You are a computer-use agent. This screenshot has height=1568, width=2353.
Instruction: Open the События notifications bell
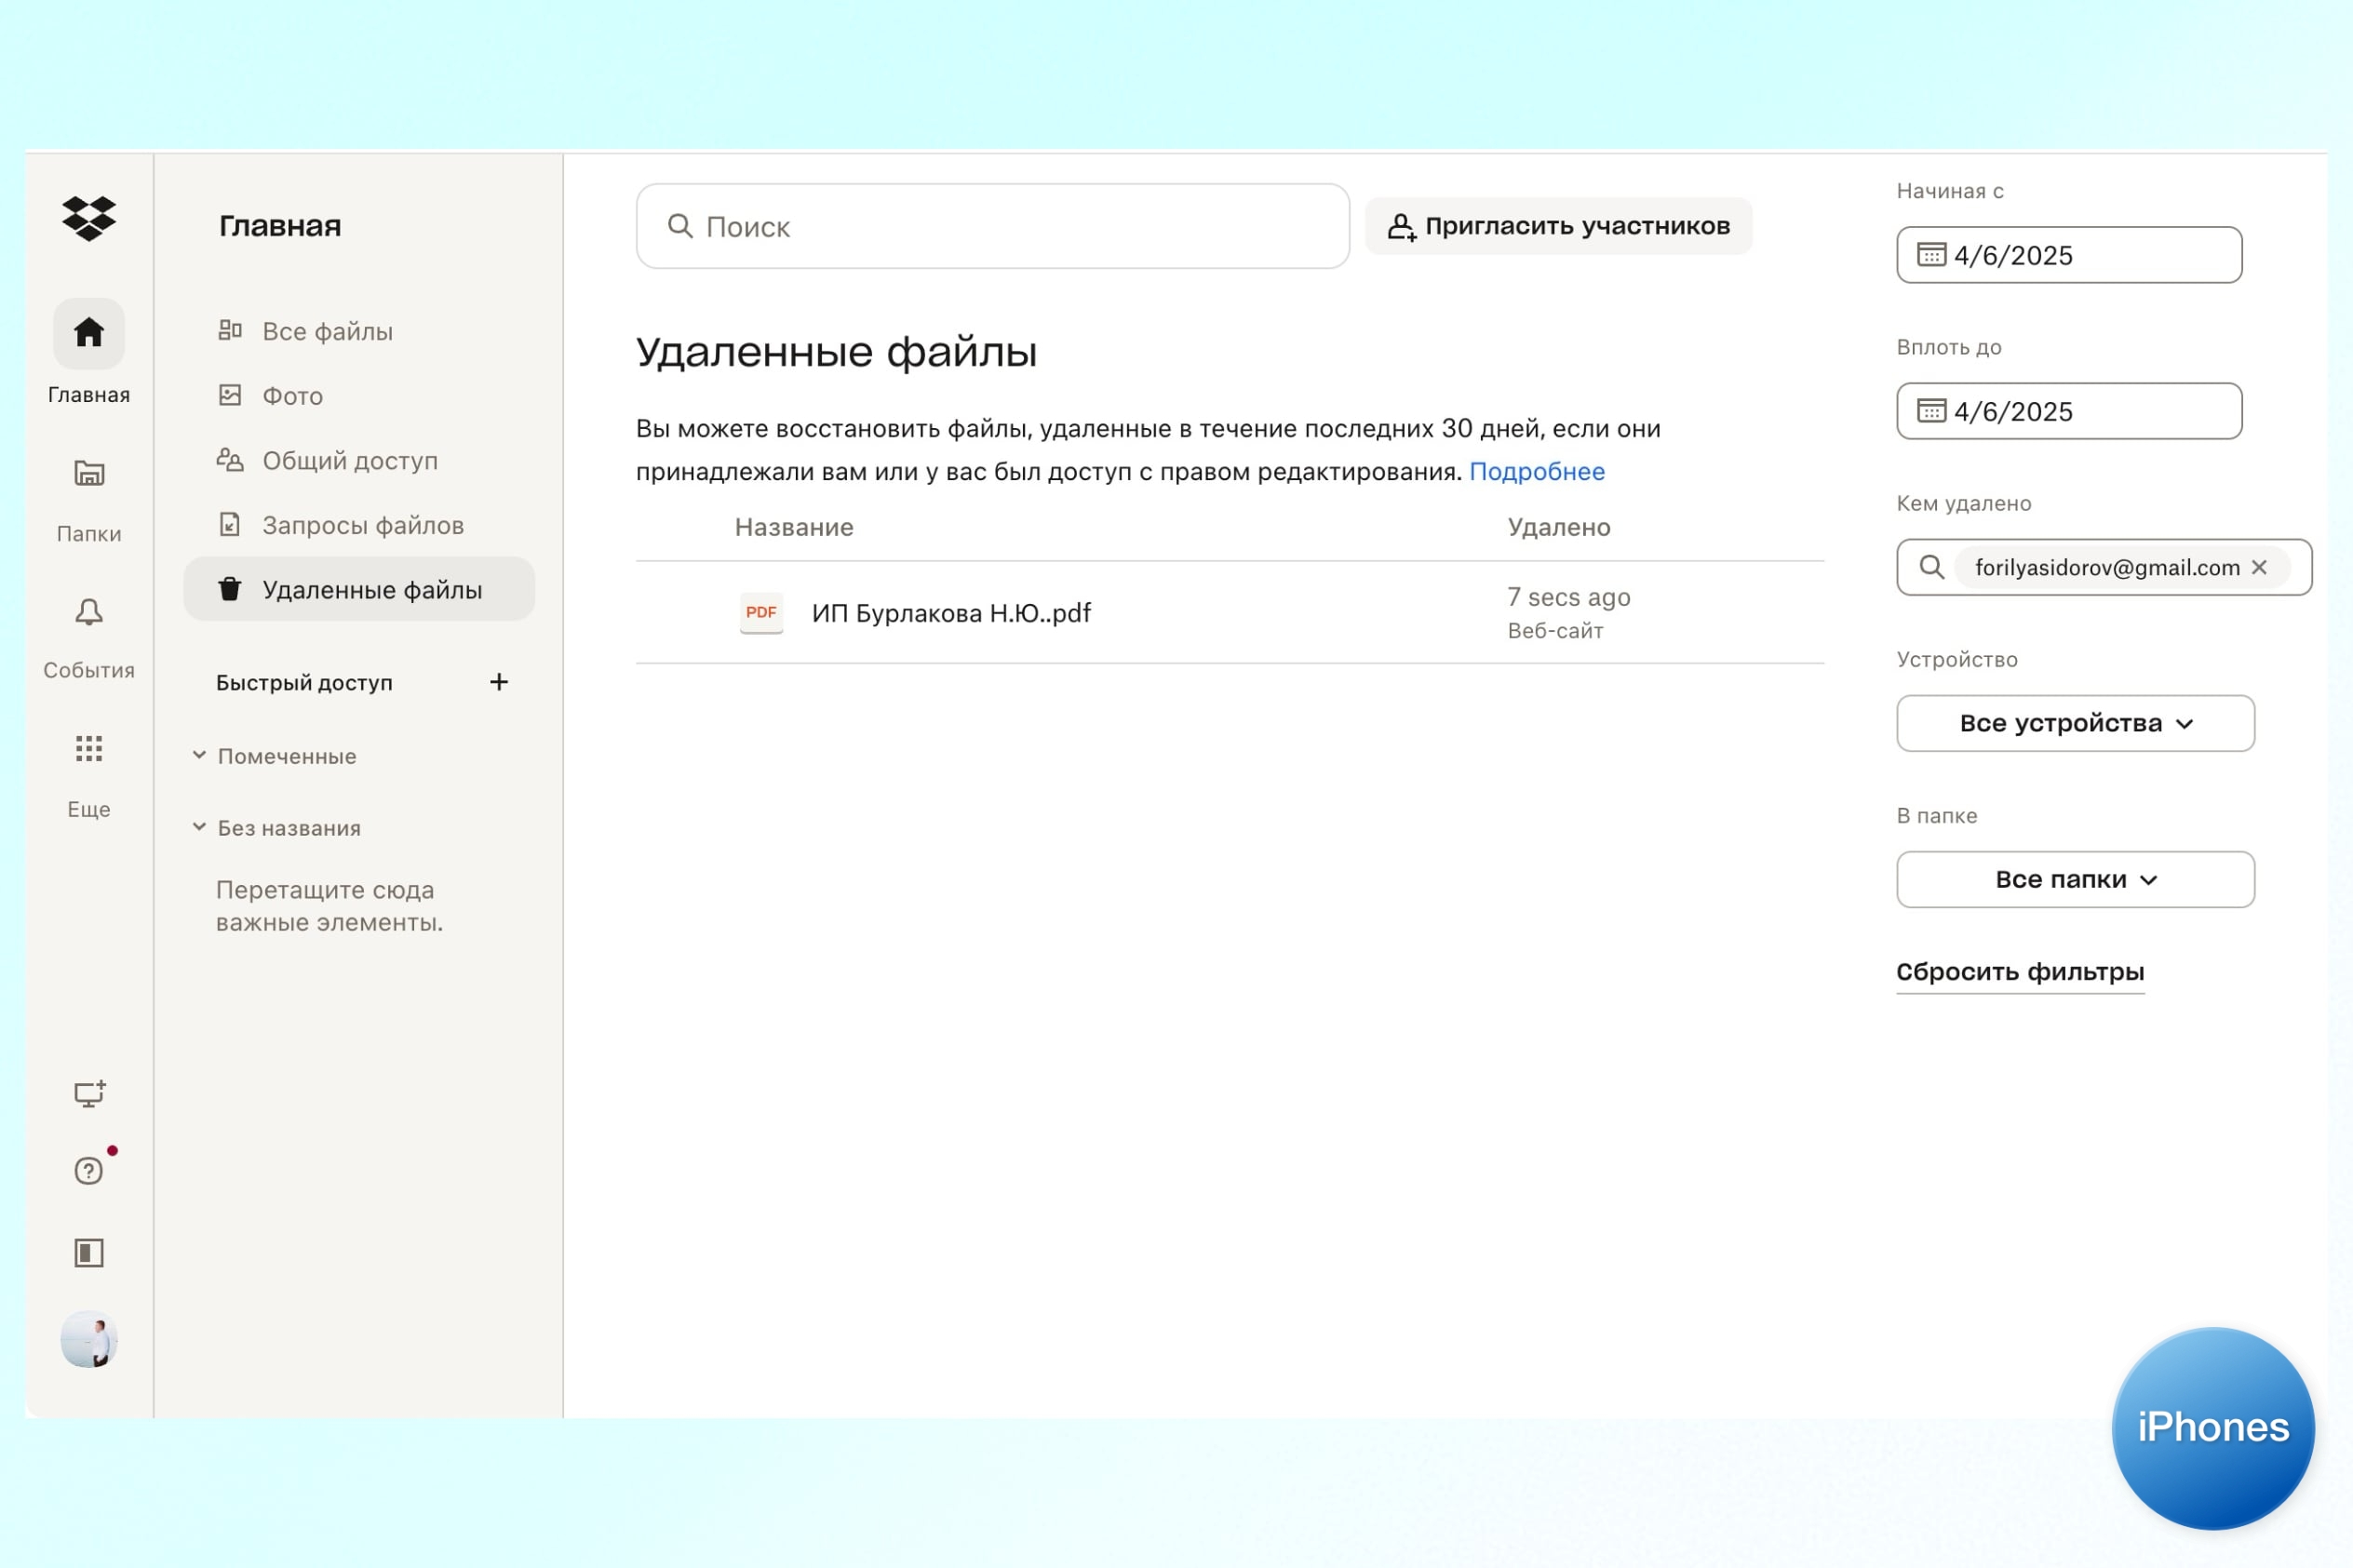tap(89, 612)
